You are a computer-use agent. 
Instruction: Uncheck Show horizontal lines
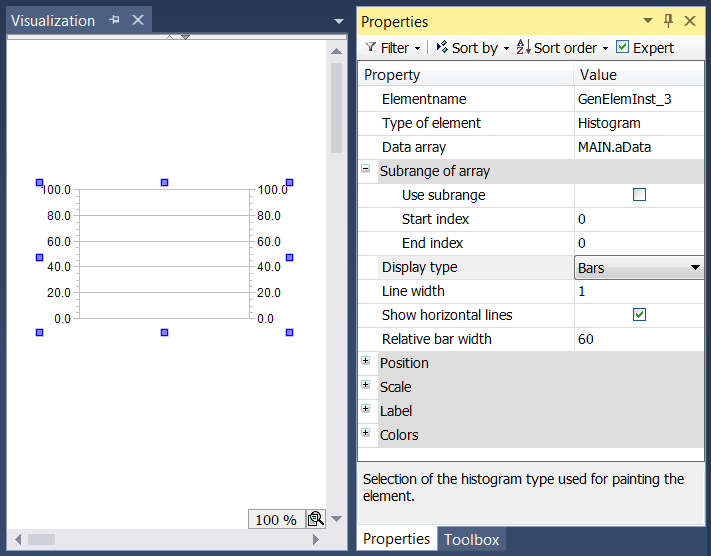[x=639, y=314]
